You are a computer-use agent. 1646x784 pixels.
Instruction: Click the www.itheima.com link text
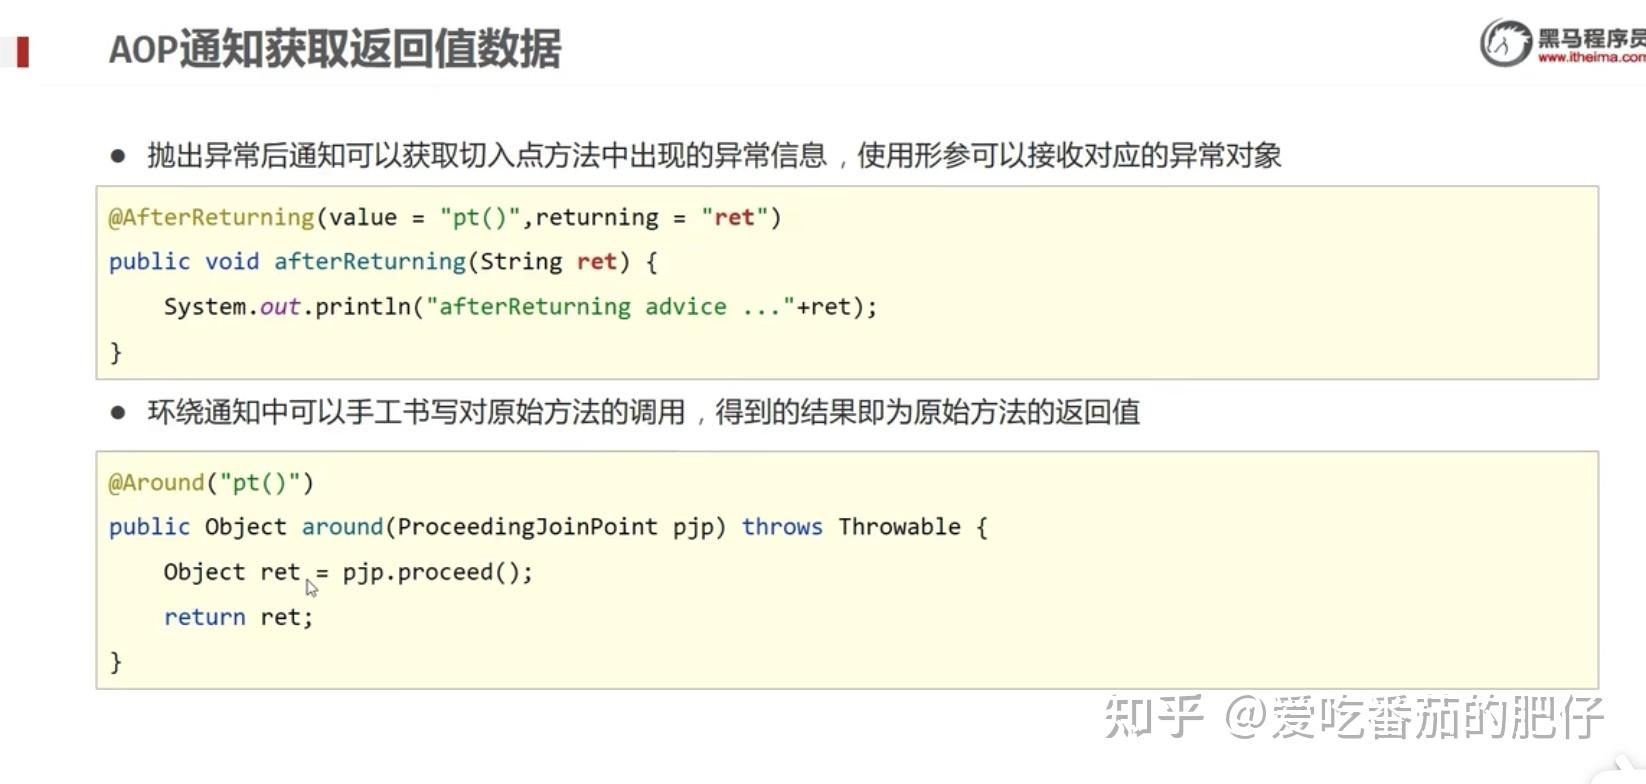point(1591,58)
